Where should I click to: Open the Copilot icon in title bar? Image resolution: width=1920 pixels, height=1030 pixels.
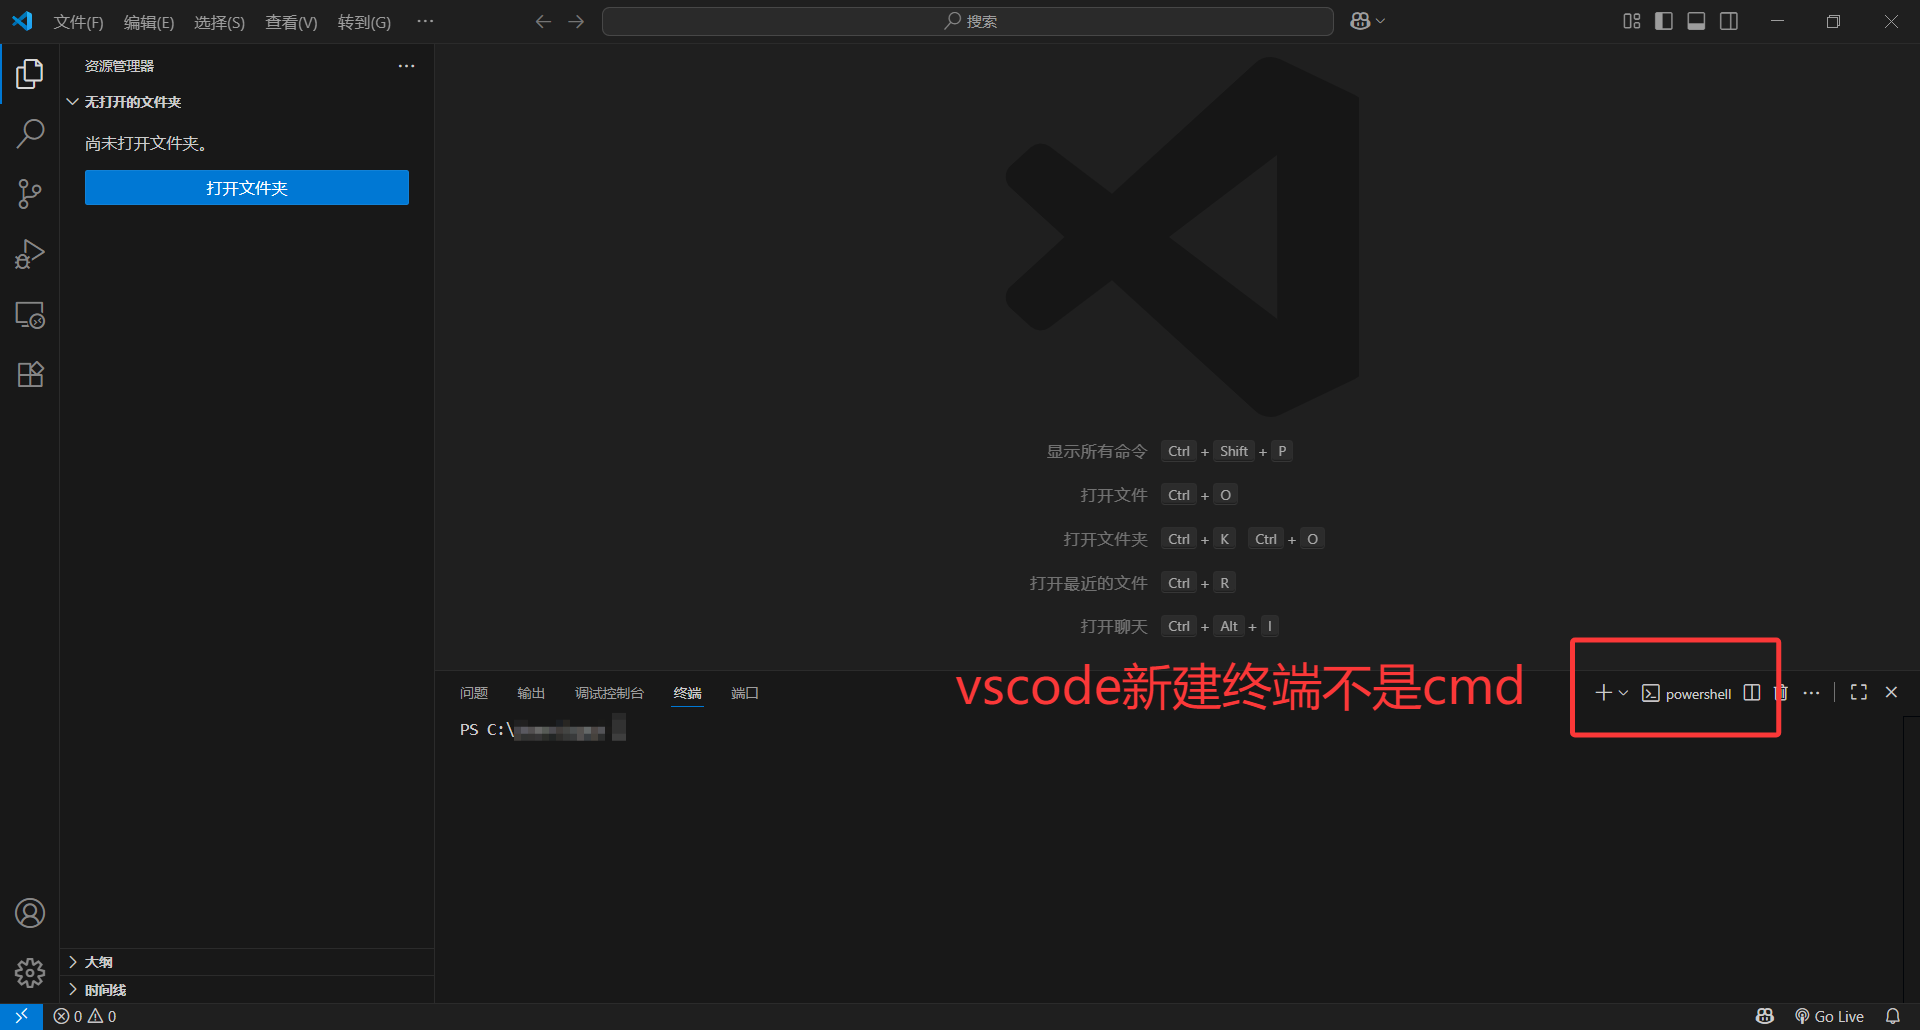1360,21
